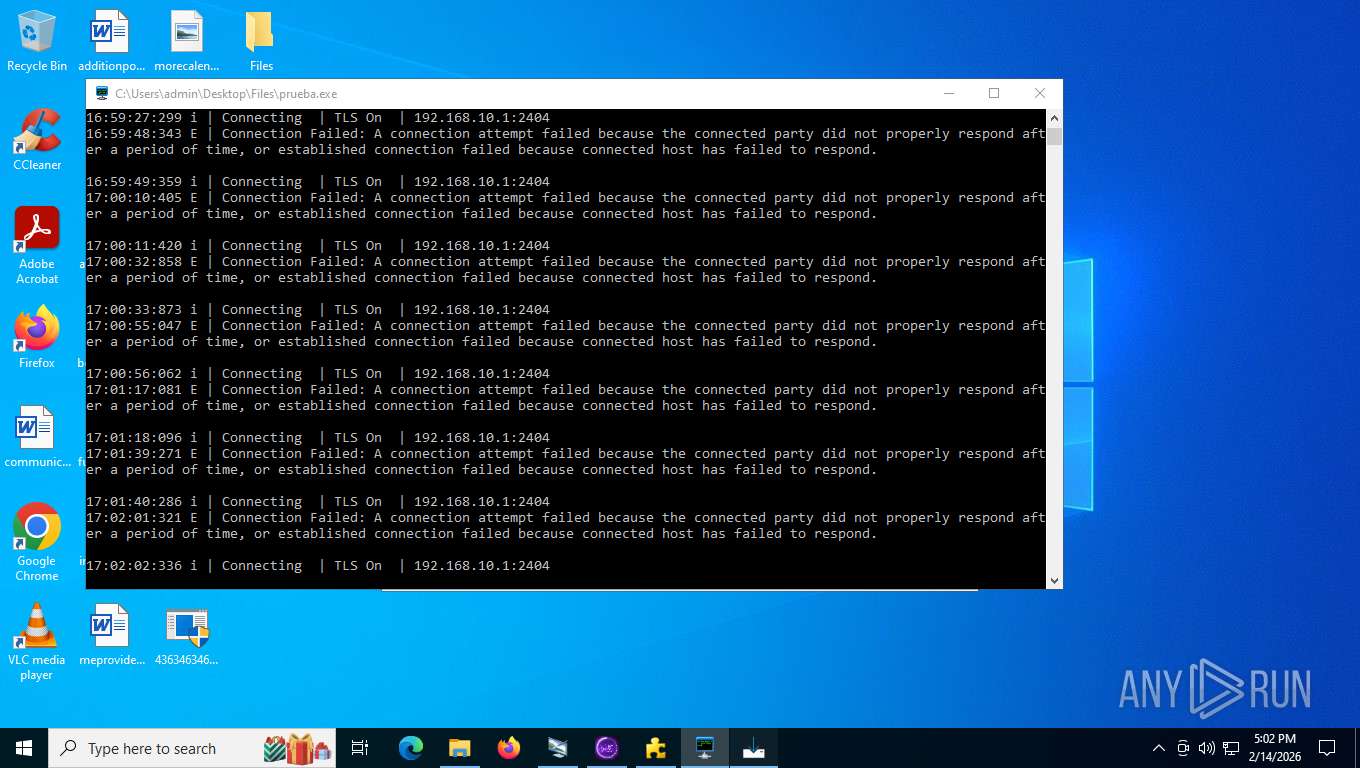The height and width of the screenshot is (768, 1360).
Task: Click the 17:00:56:062 Connecting log line
Action: coord(318,374)
